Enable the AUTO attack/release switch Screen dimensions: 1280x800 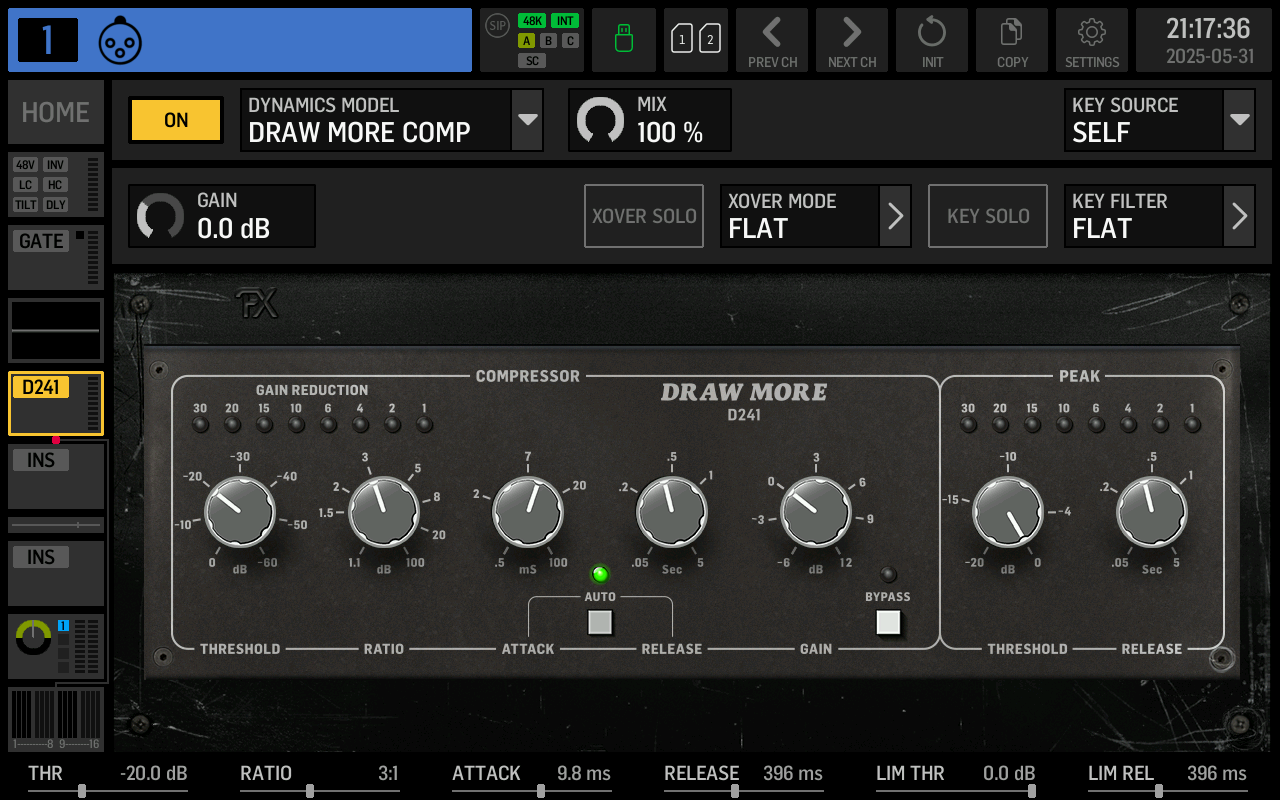coord(600,622)
